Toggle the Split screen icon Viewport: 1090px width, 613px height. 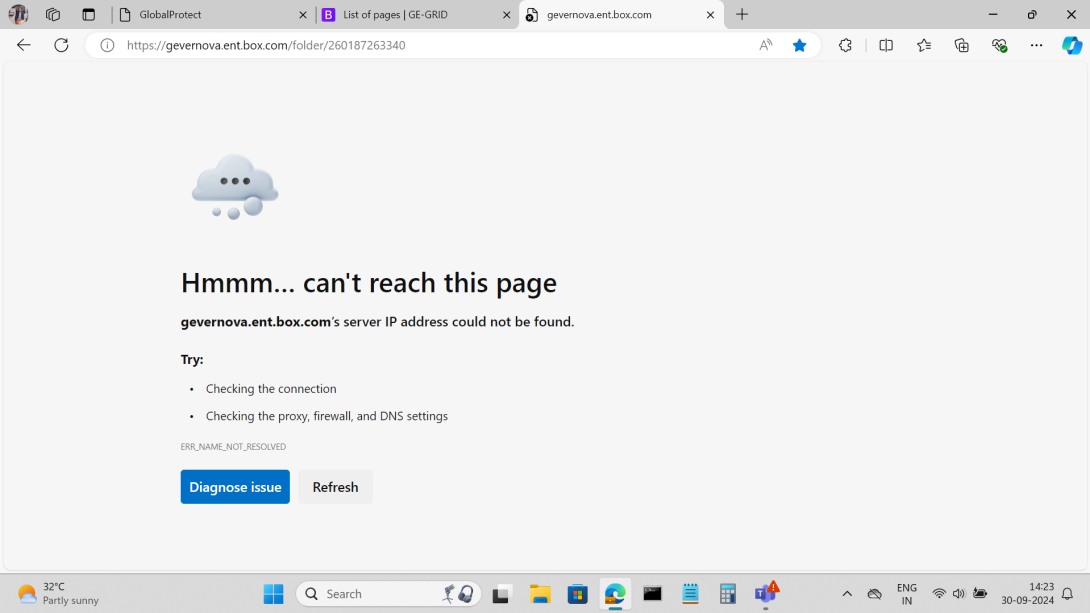pyautogui.click(x=886, y=45)
